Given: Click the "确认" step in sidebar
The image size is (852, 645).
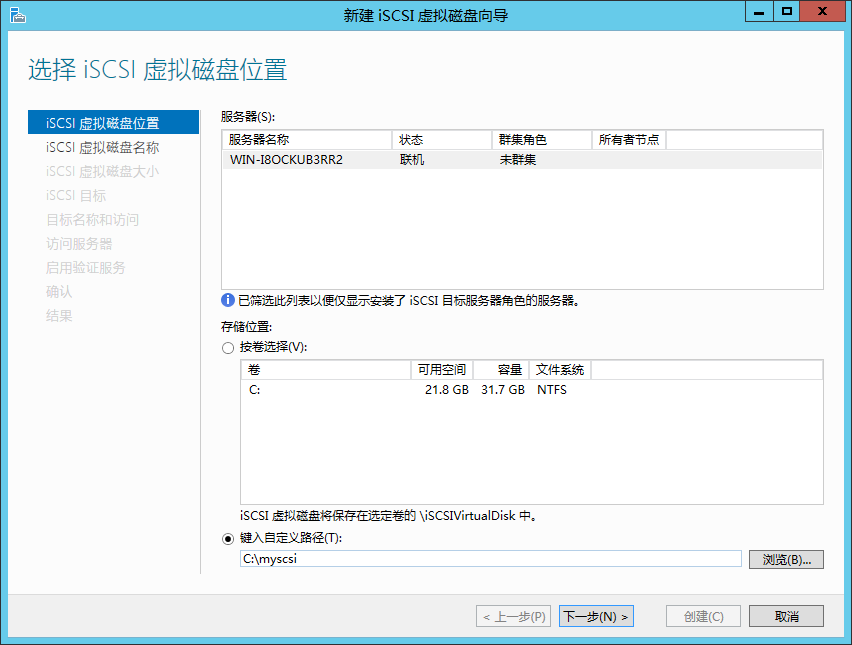Looking at the screenshot, I should (59, 292).
